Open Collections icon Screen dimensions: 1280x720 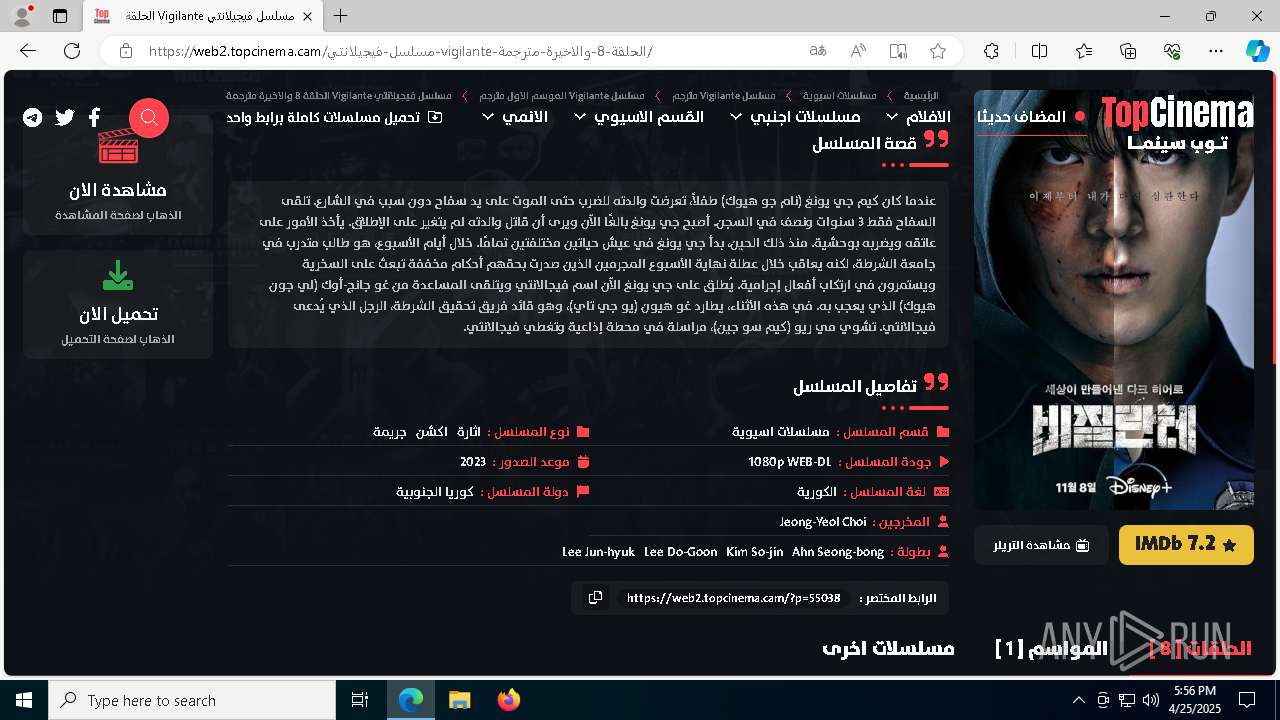1128,51
